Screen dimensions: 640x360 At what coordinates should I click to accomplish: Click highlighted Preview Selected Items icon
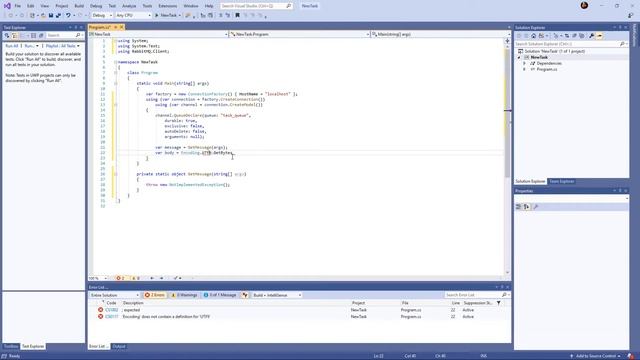(x=600, y=36)
